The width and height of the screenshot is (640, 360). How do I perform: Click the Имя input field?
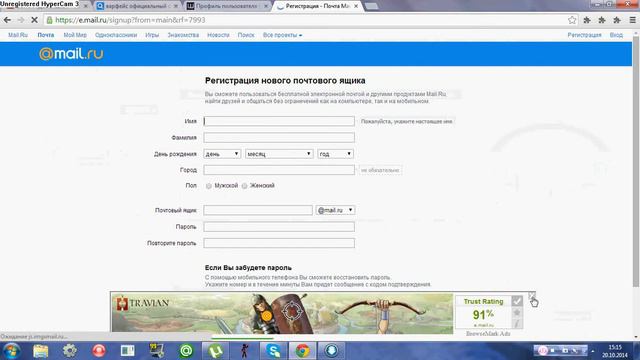279,121
